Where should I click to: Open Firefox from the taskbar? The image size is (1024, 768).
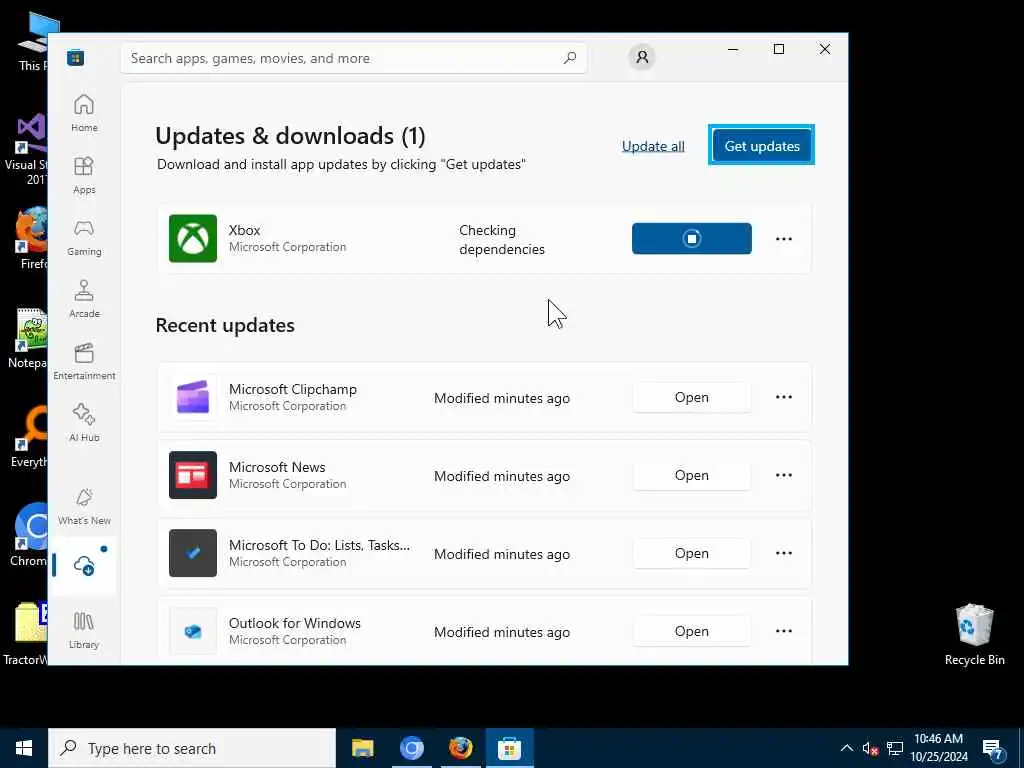(460, 748)
